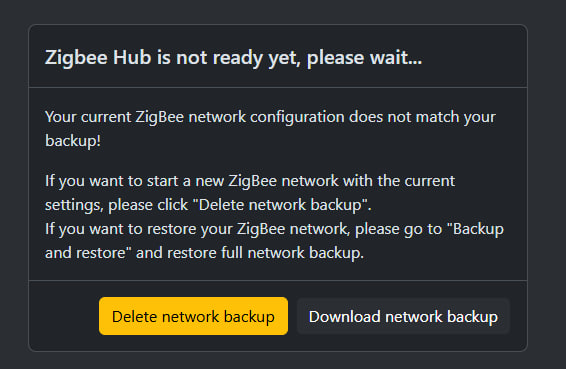Click the word 'settings,' in the message body

pos(74,205)
